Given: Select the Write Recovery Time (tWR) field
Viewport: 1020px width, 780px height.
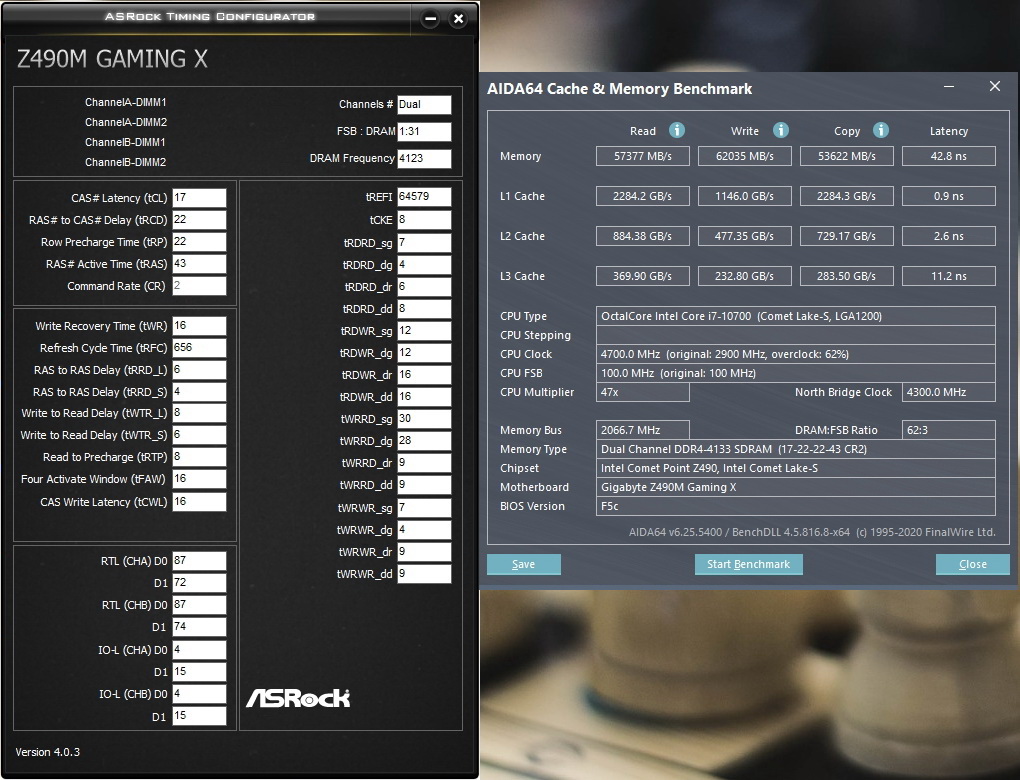Looking at the screenshot, I should (x=199, y=326).
